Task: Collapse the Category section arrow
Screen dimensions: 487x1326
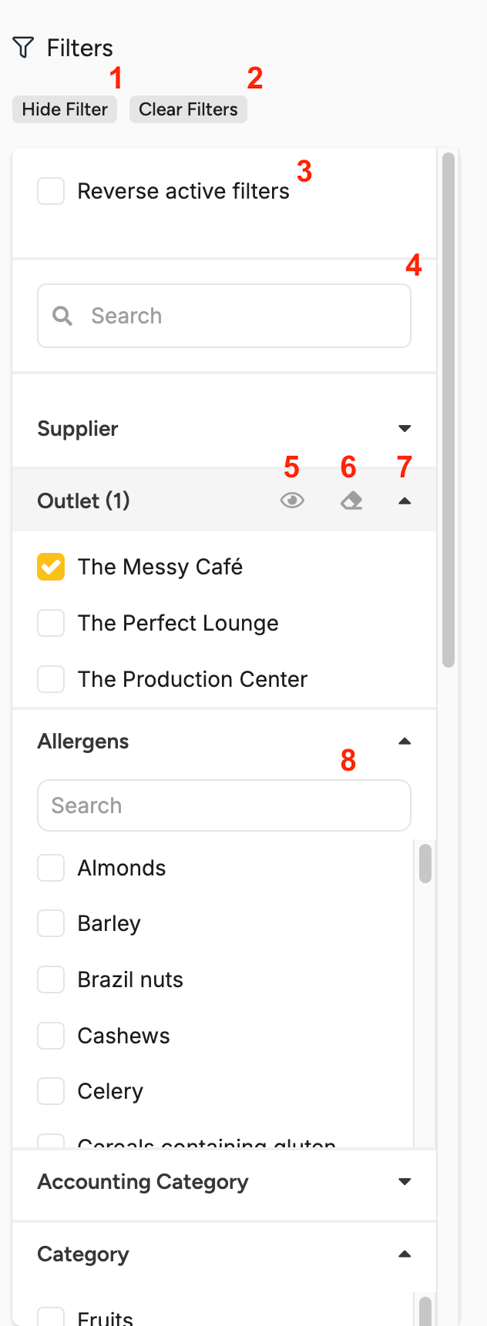Action: coord(404,1254)
